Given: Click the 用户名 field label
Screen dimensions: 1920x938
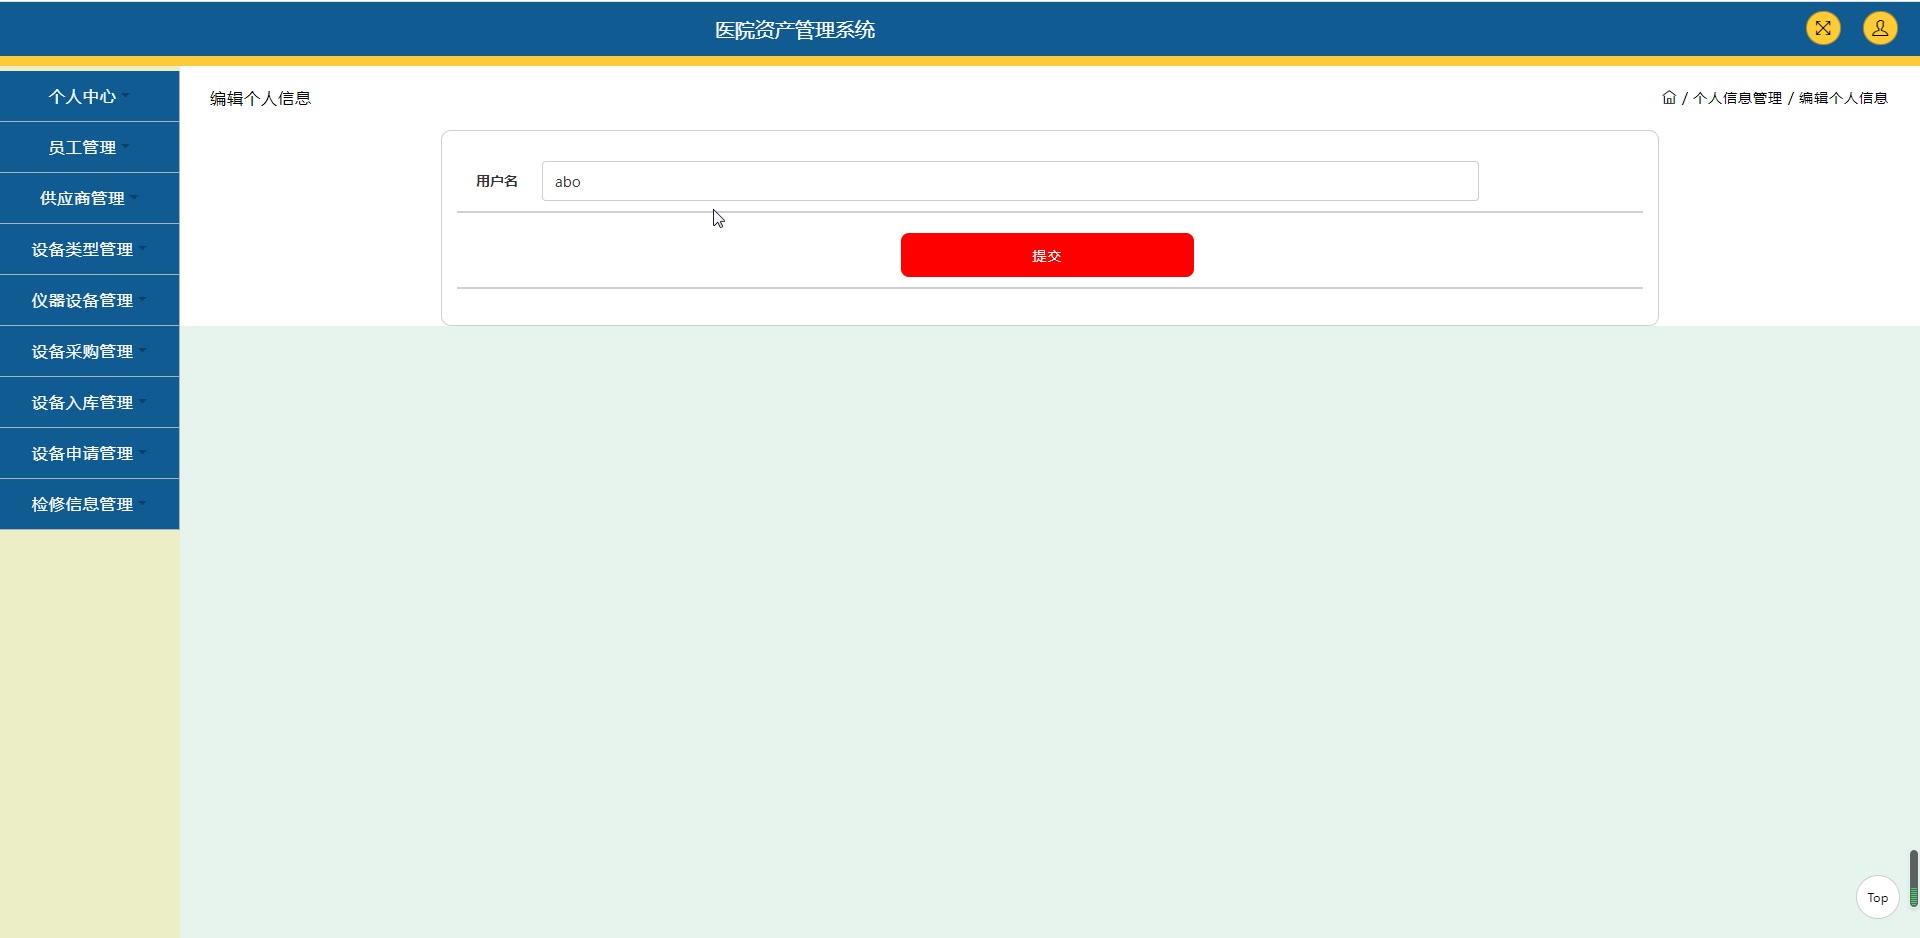Looking at the screenshot, I should pyautogui.click(x=497, y=181).
